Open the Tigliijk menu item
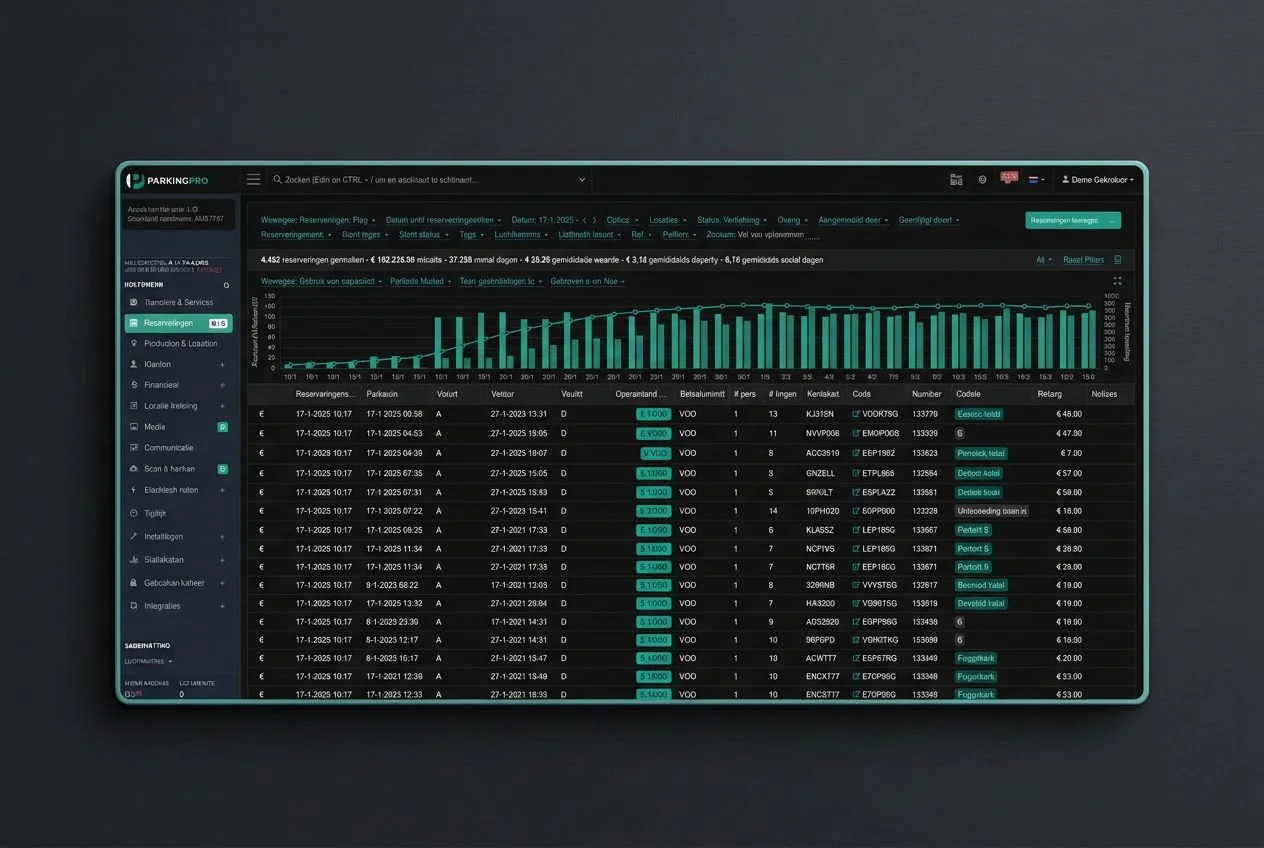The width and height of the screenshot is (1264, 848). 179,513
